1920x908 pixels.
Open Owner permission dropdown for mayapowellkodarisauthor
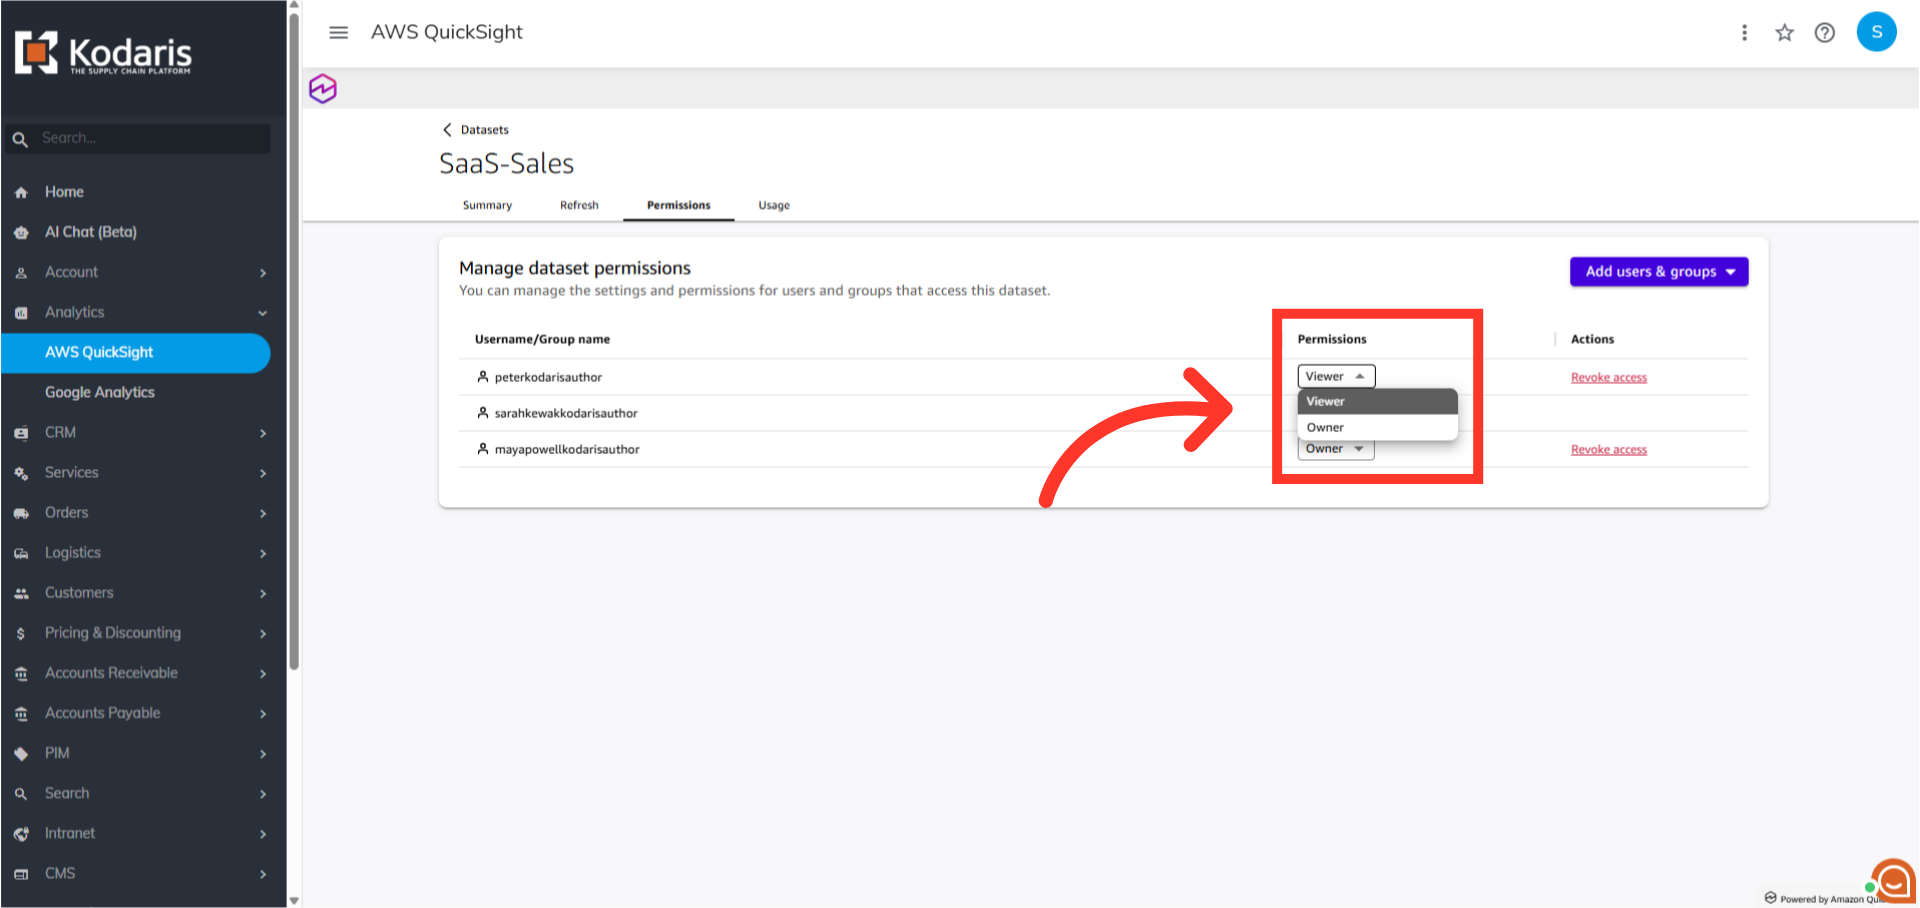click(1336, 449)
